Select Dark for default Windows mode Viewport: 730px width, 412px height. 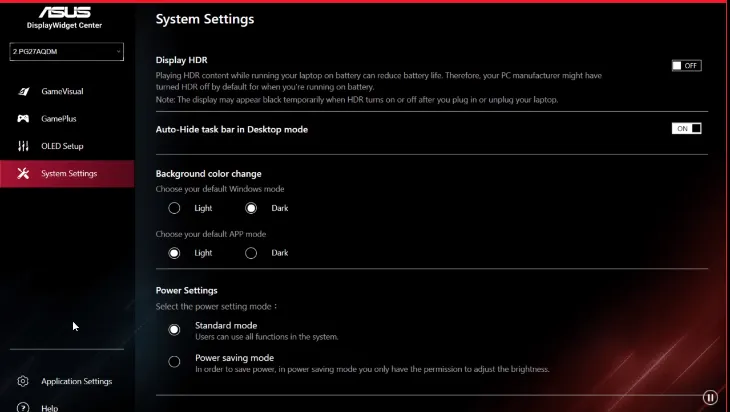pos(251,208)
